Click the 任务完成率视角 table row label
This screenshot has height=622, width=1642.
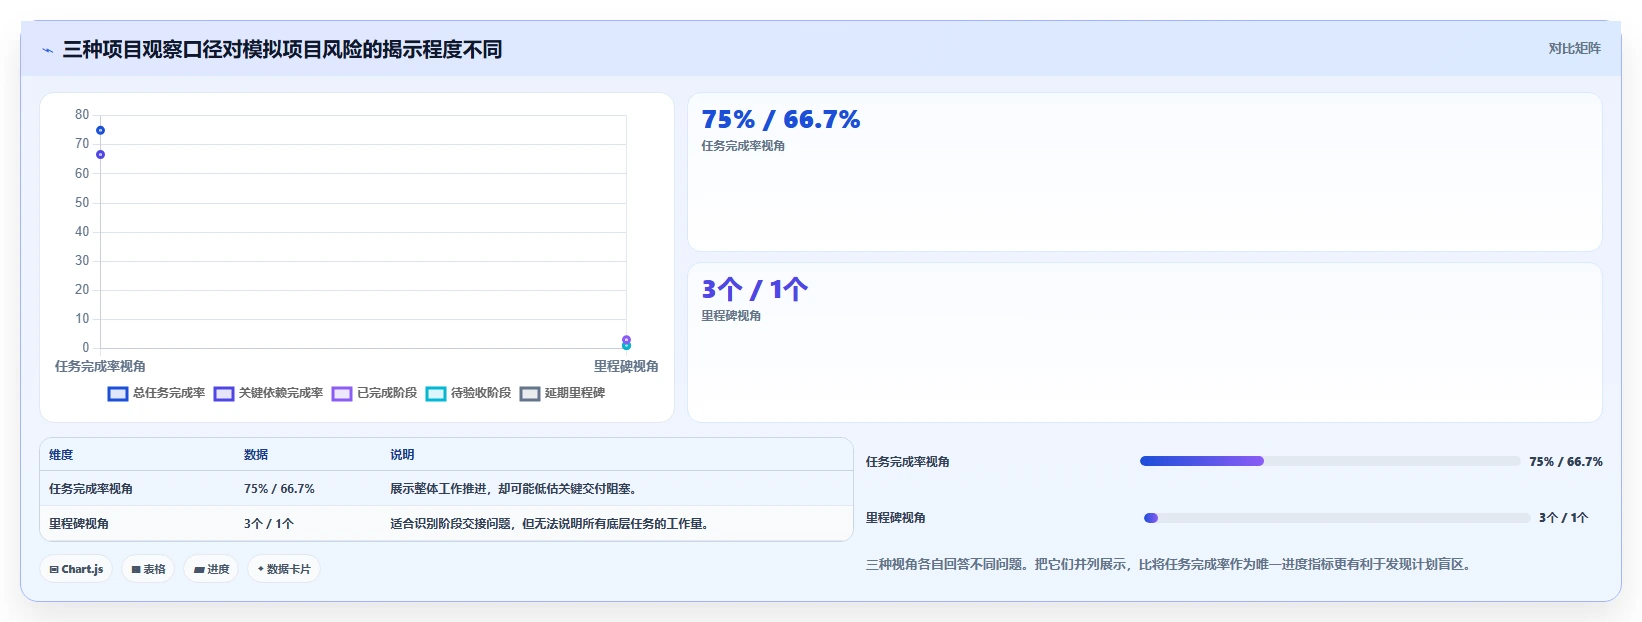91,488
